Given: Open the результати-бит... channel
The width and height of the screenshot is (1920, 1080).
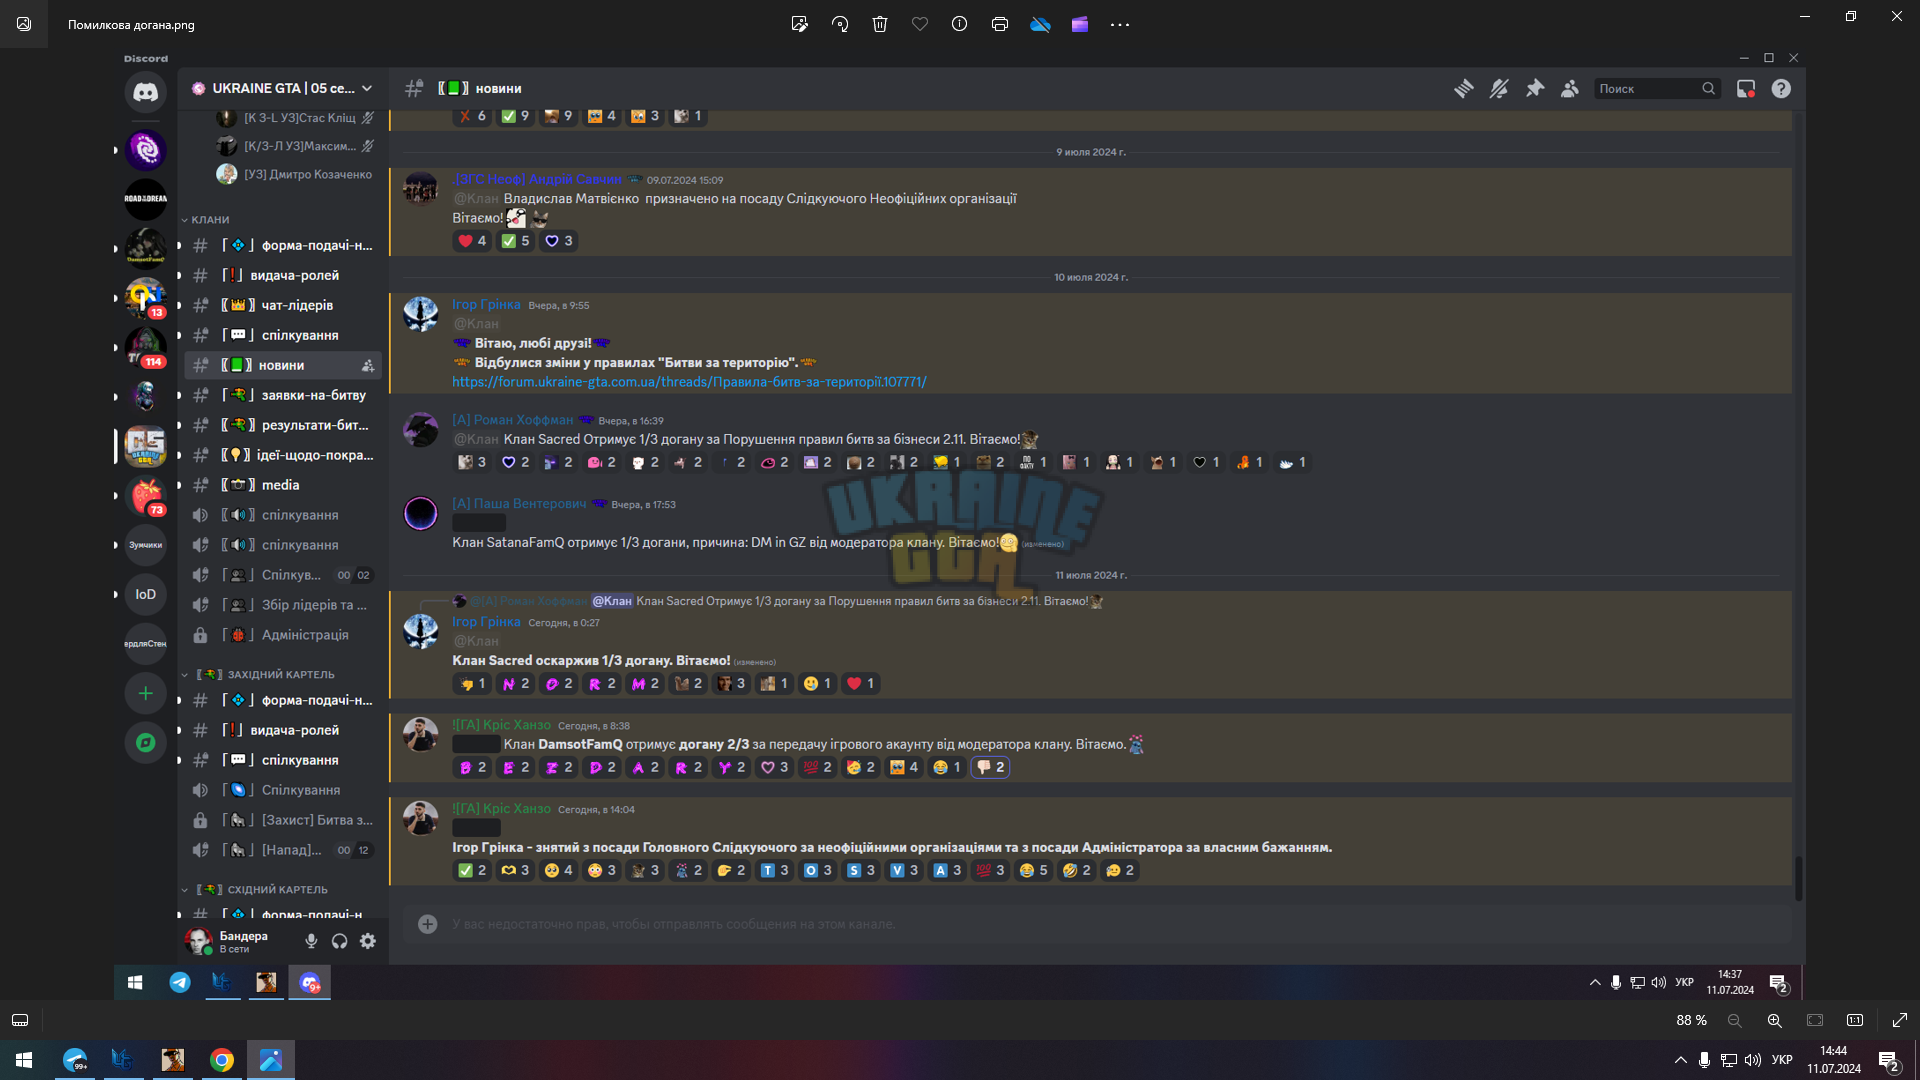Looking at the screenshot, I should coord(283,425).
